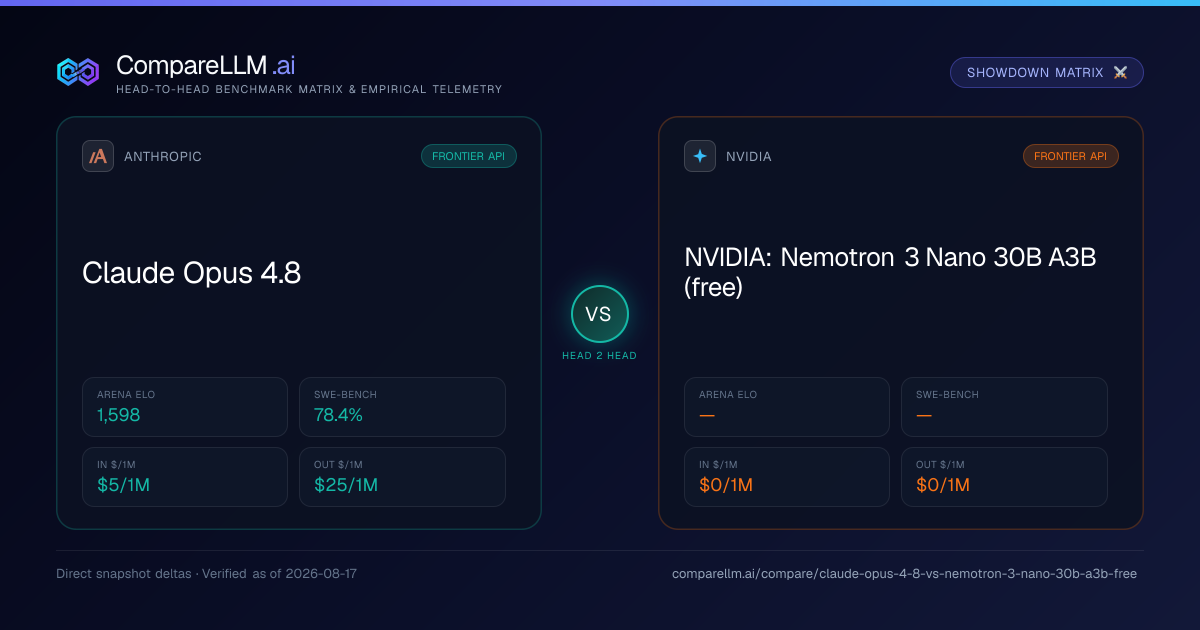The width and height of the screenshot is (1200, 630).
Task: Click the VS head-to-head circle badge
Action: (599, 314)
